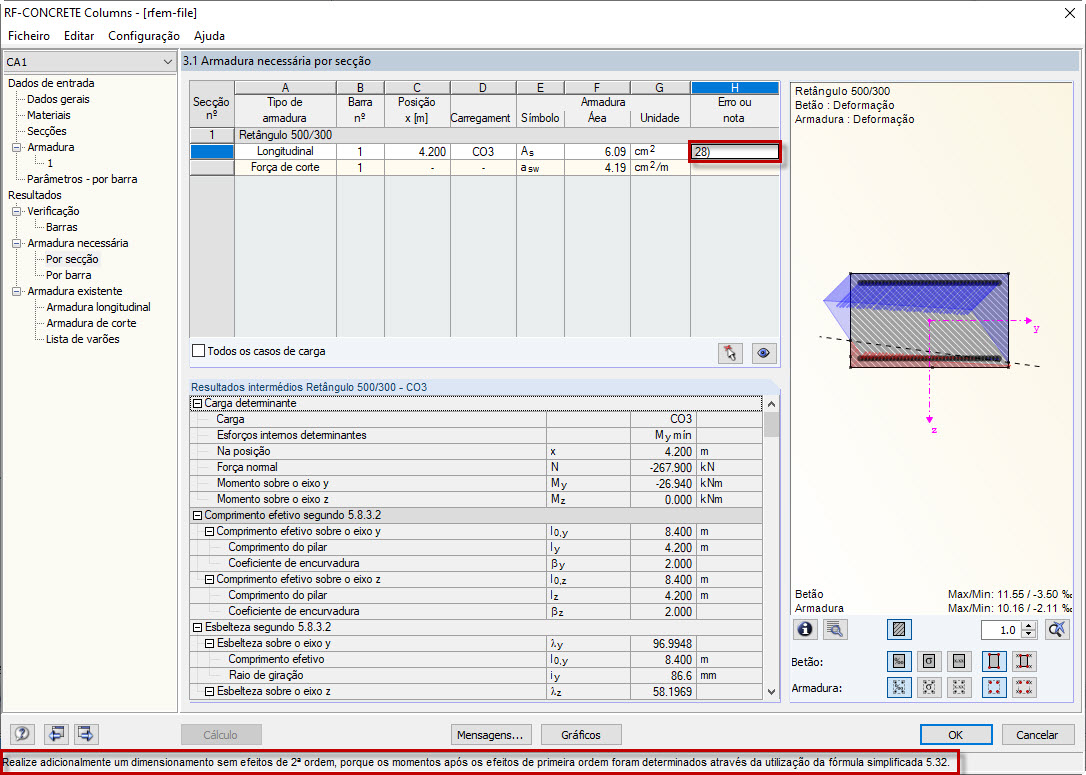Open the Ficheiro menu

[29, 36]
